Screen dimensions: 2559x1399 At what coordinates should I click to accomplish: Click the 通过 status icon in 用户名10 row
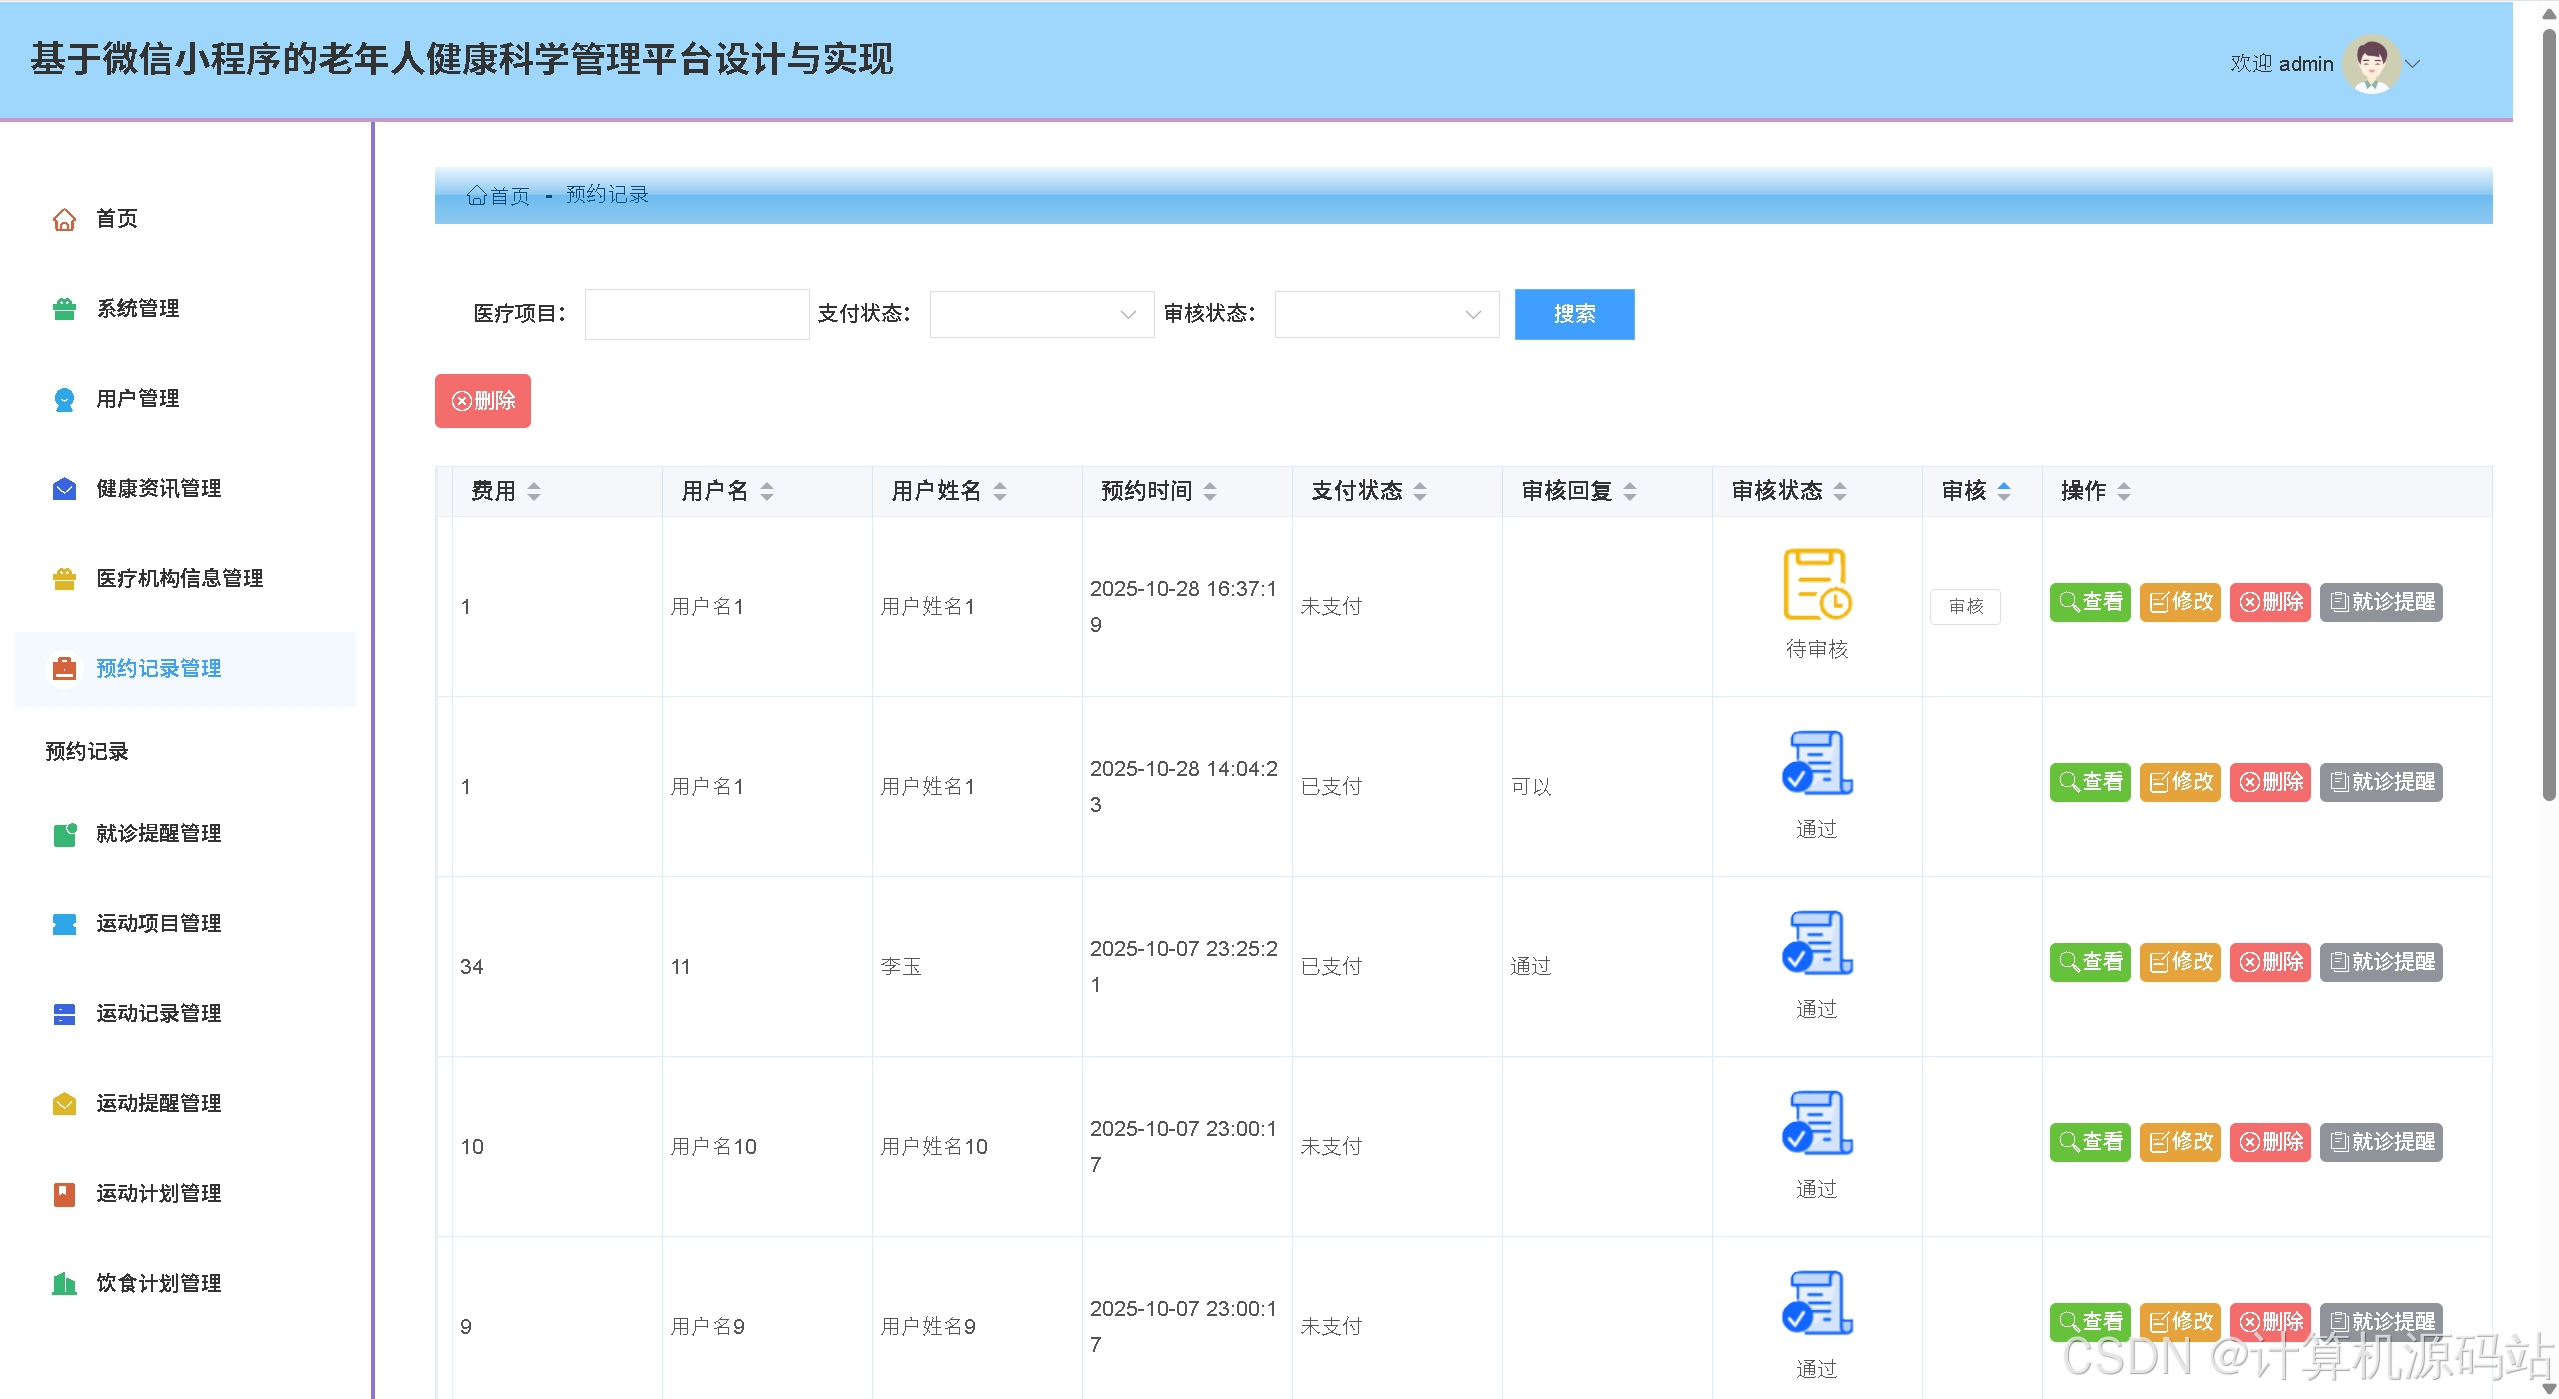click(x=1817, y=1123)
